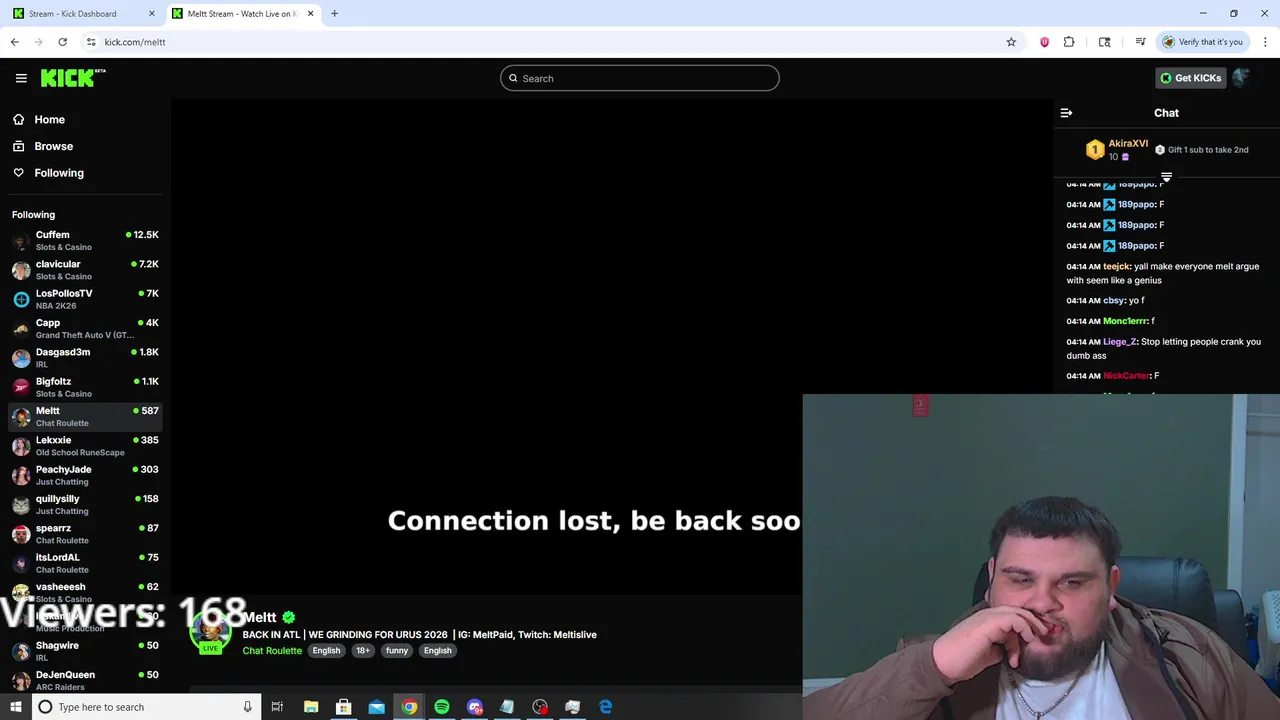The width and height of the screenshot is (1280, 720).
Task: Open PeachyJade channel in Following list
Action: click(x=85, y=475)
